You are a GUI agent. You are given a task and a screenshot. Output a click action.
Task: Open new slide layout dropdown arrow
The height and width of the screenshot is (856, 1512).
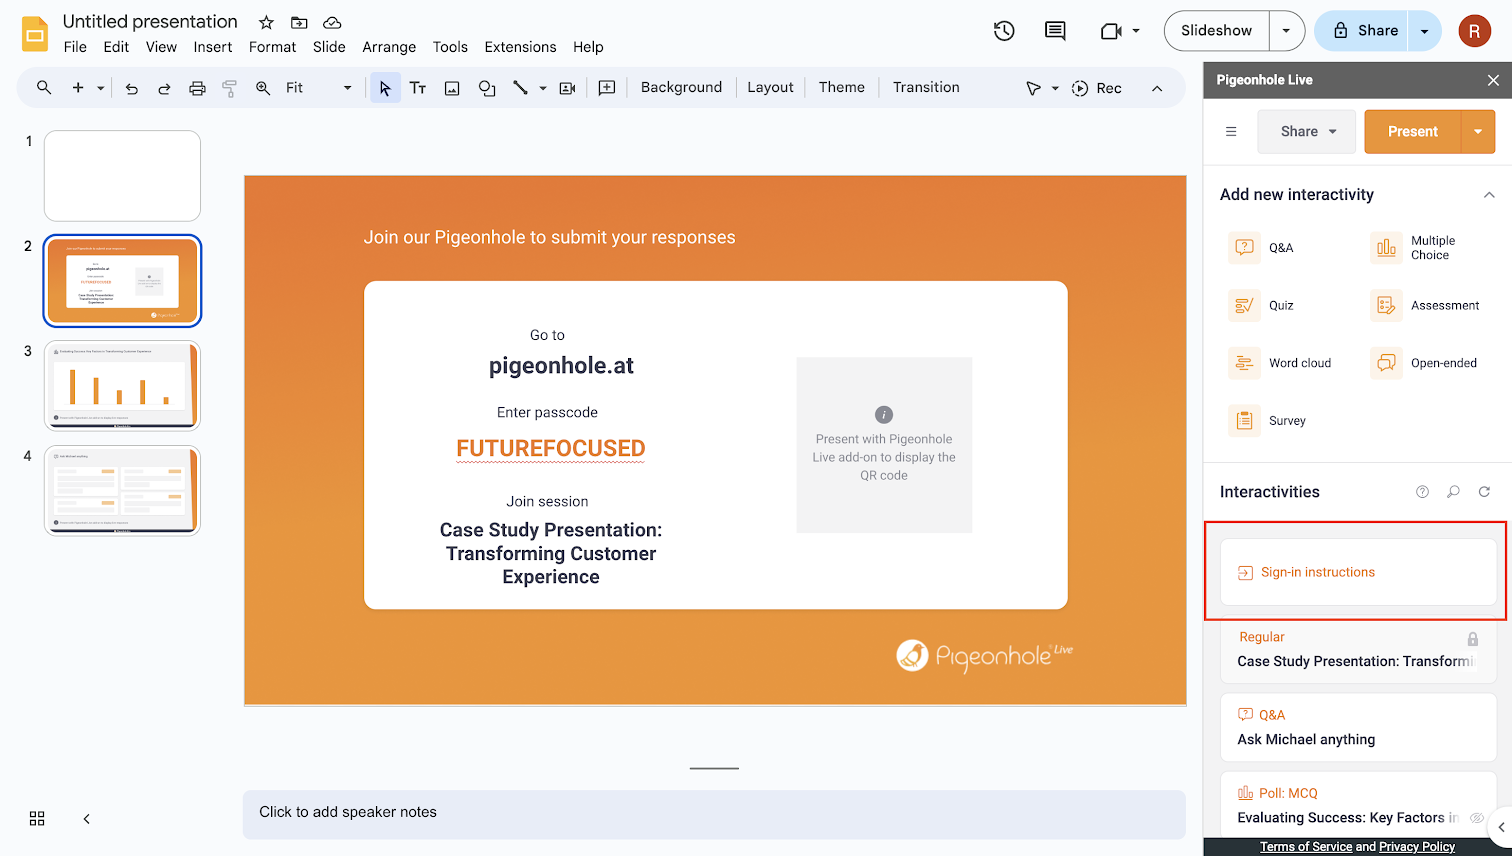101,88
